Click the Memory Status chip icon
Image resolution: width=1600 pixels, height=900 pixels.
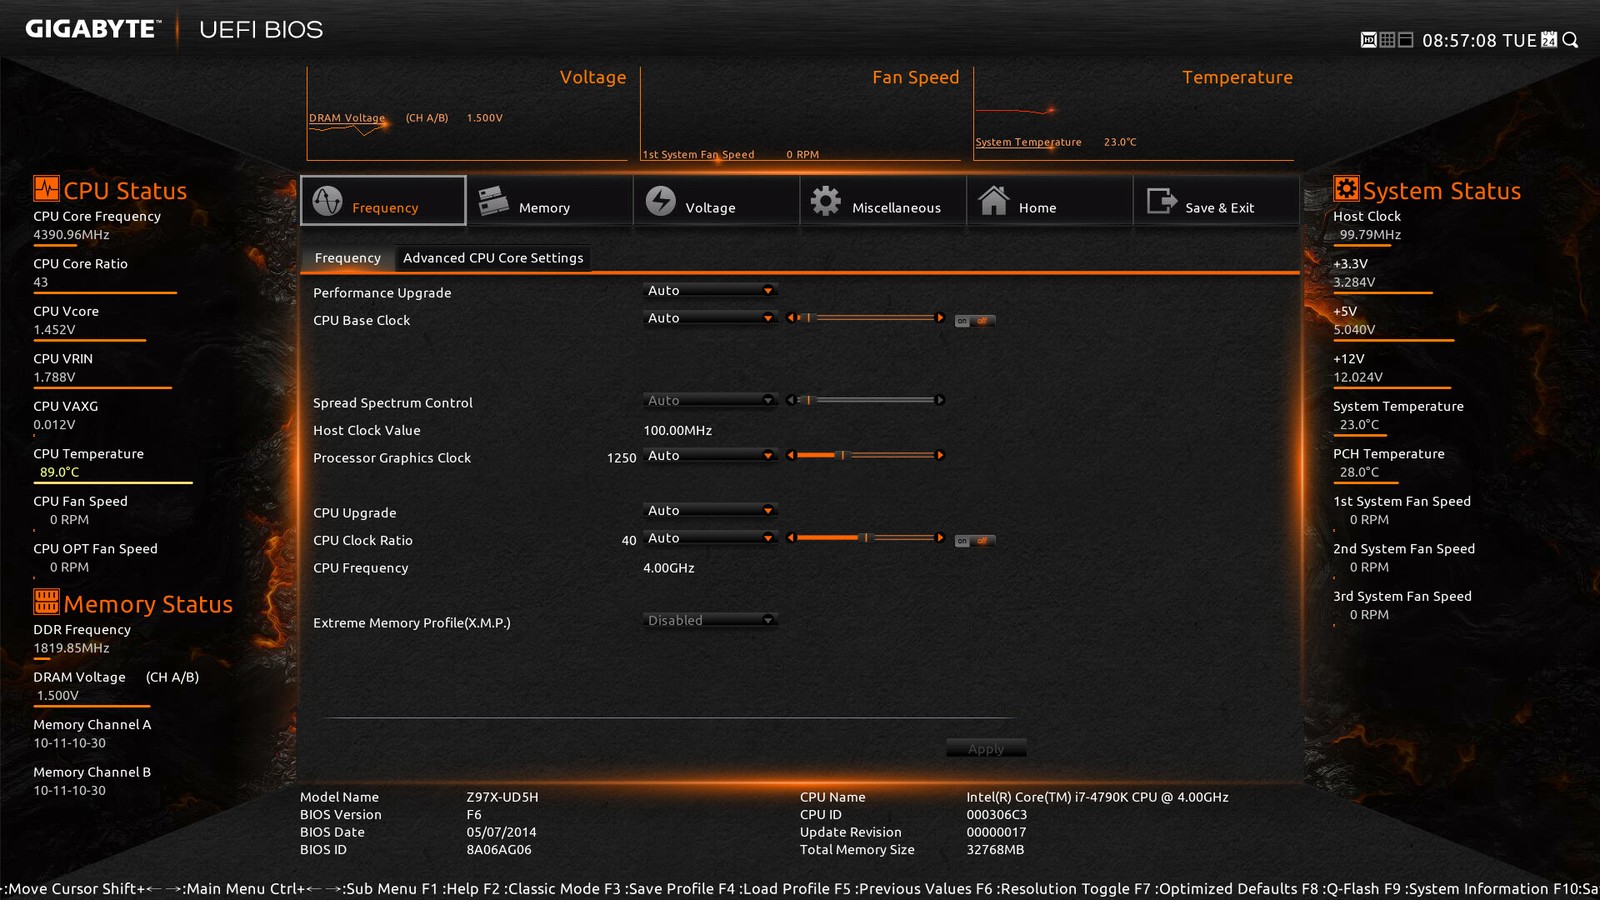click(46, 601)
